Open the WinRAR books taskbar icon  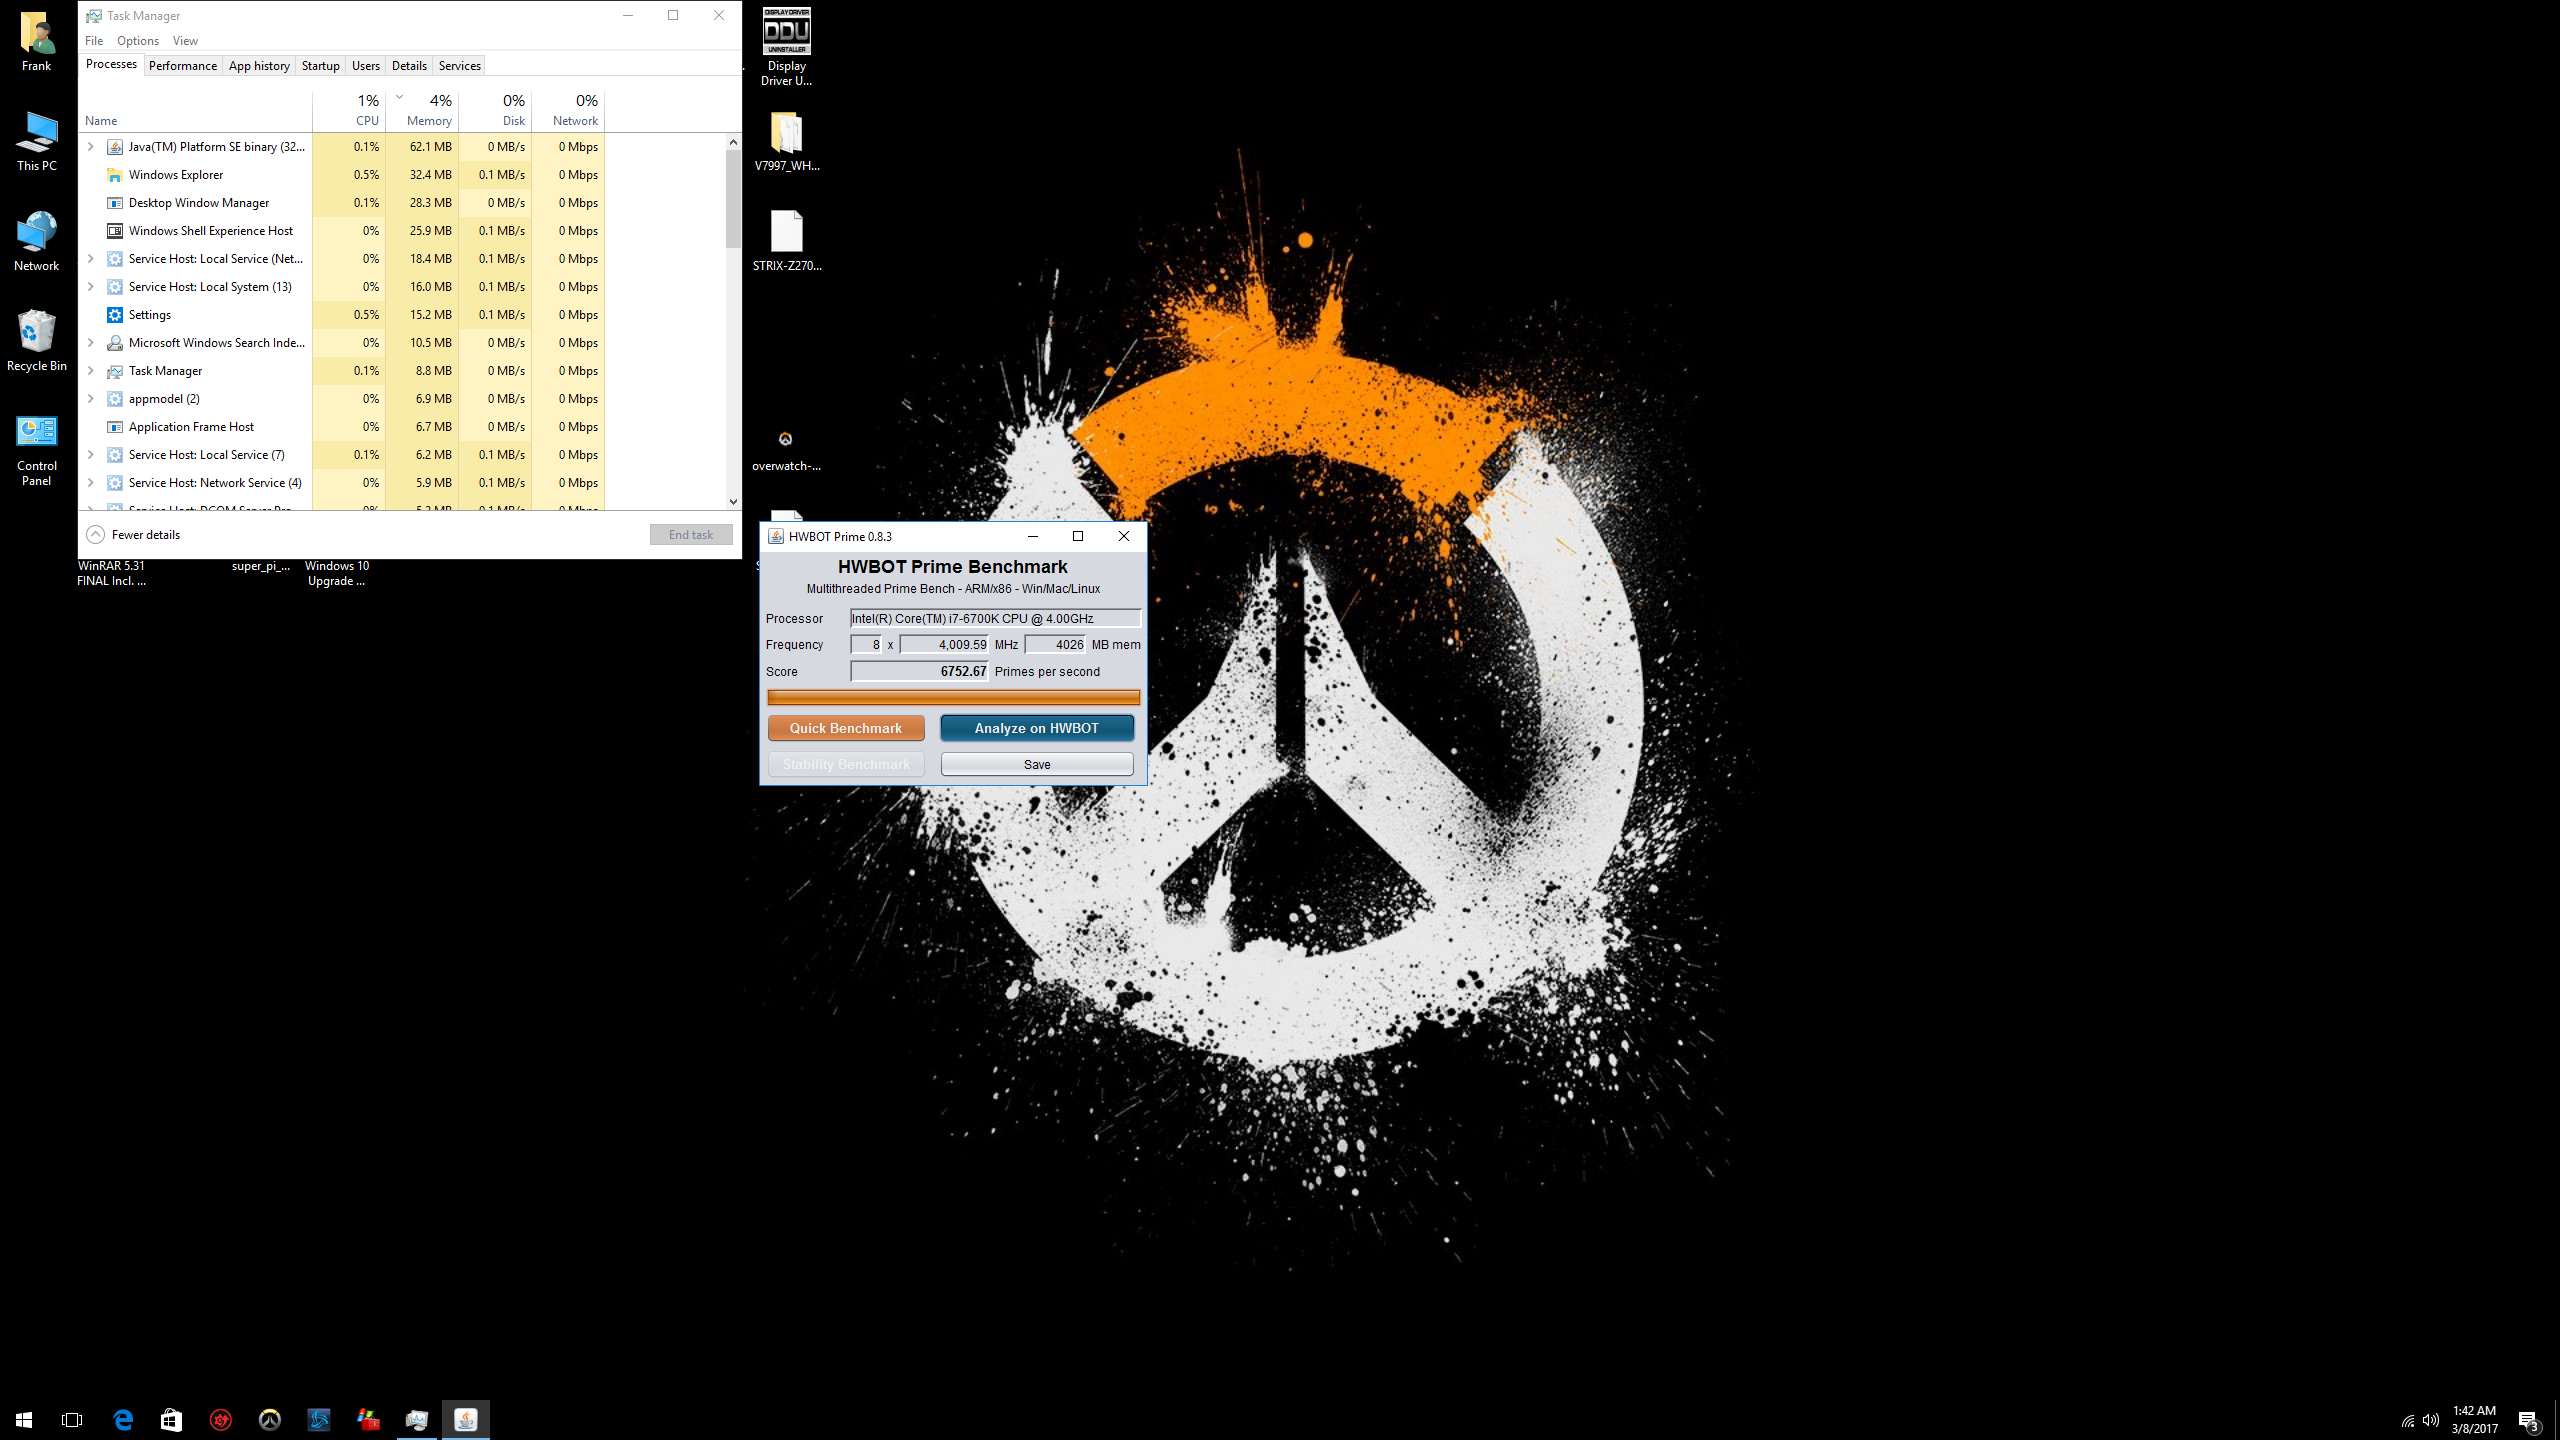click(x=368, y=1420)
